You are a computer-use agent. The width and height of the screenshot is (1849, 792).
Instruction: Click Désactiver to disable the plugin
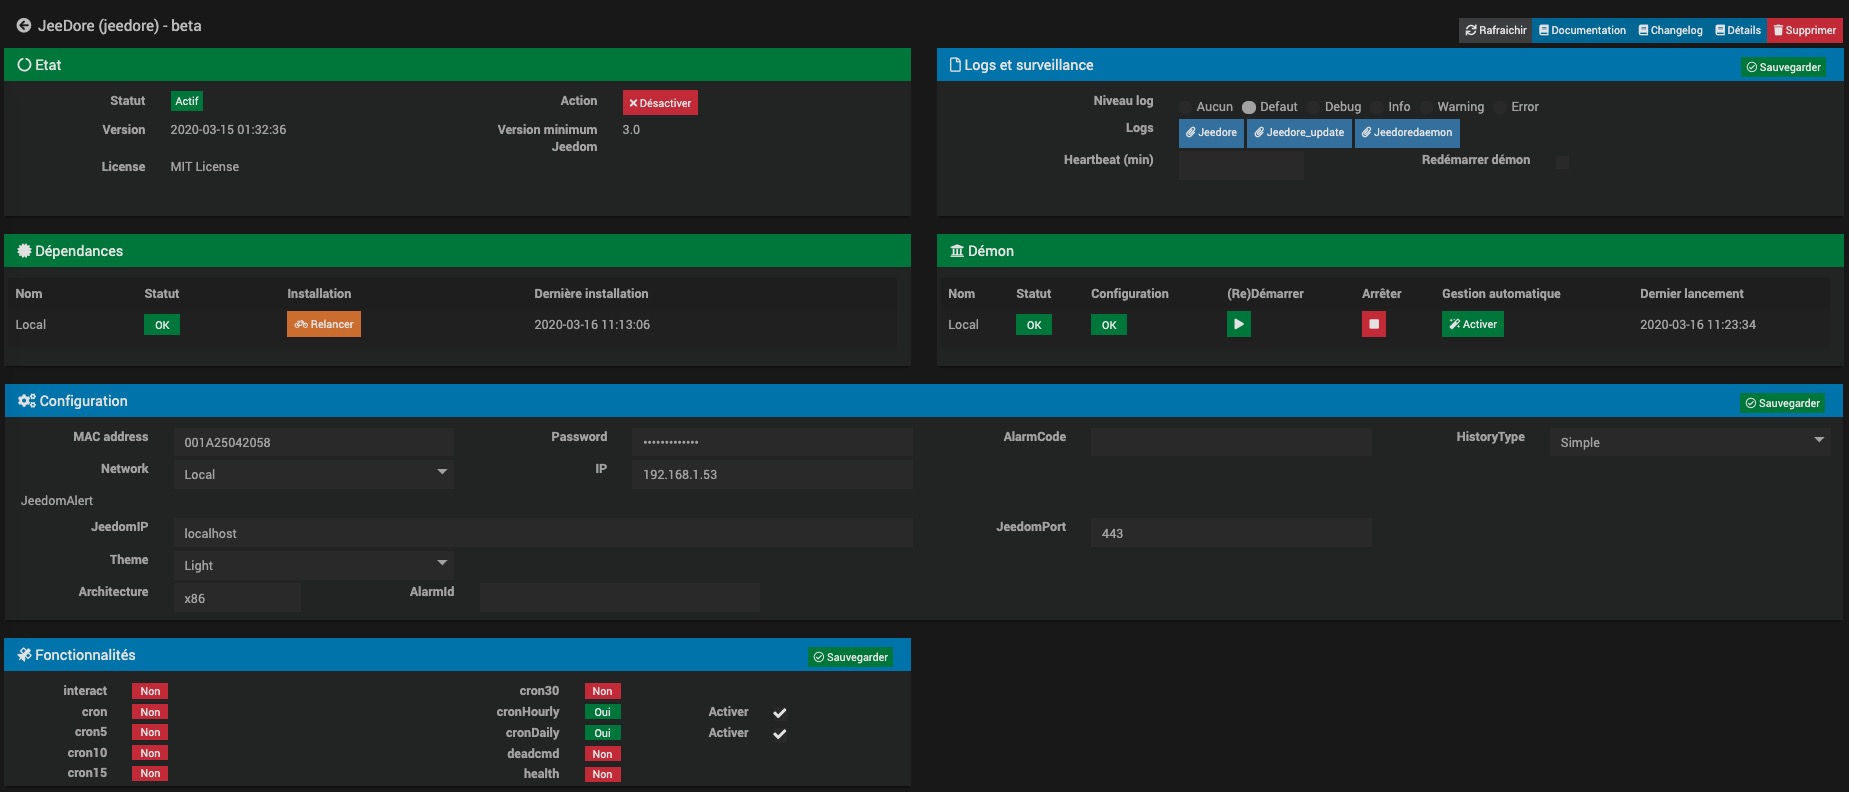(660, 103)
